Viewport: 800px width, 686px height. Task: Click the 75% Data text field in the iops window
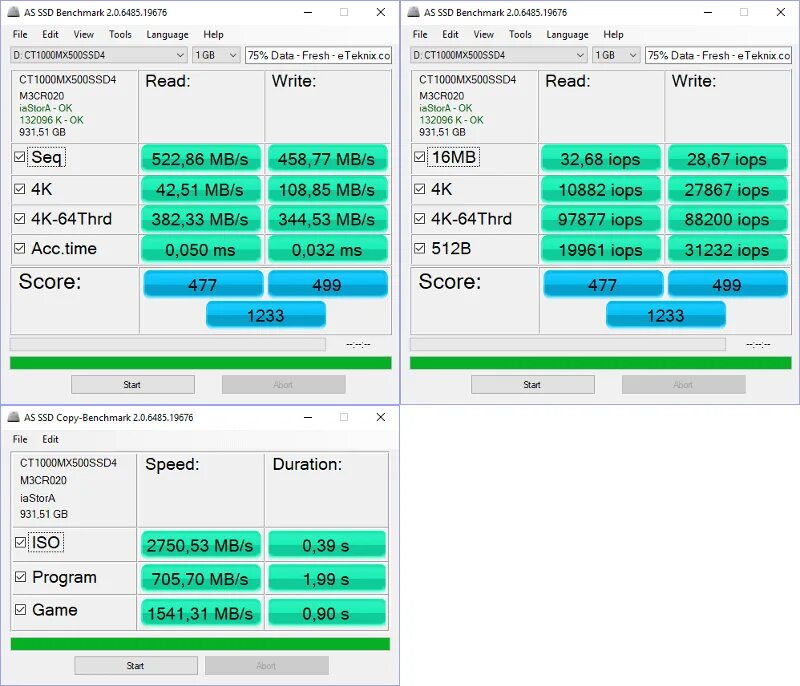(718, 55)
